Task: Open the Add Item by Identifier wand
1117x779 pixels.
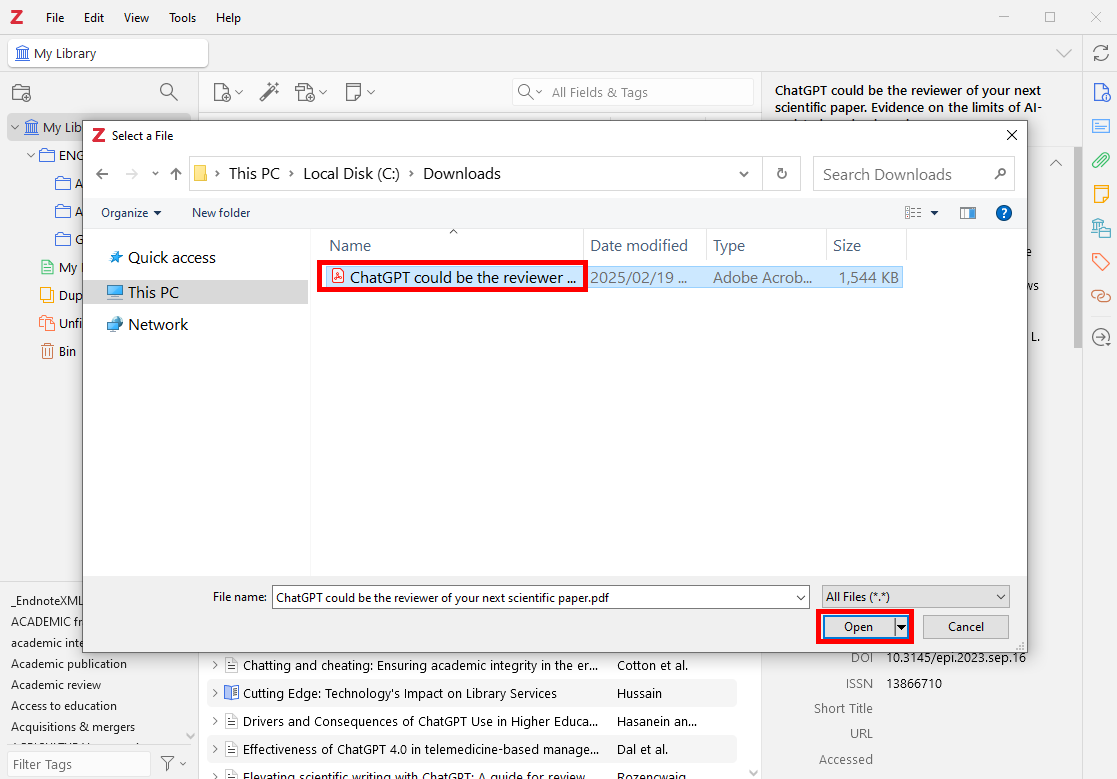Action: pos(269,92)
